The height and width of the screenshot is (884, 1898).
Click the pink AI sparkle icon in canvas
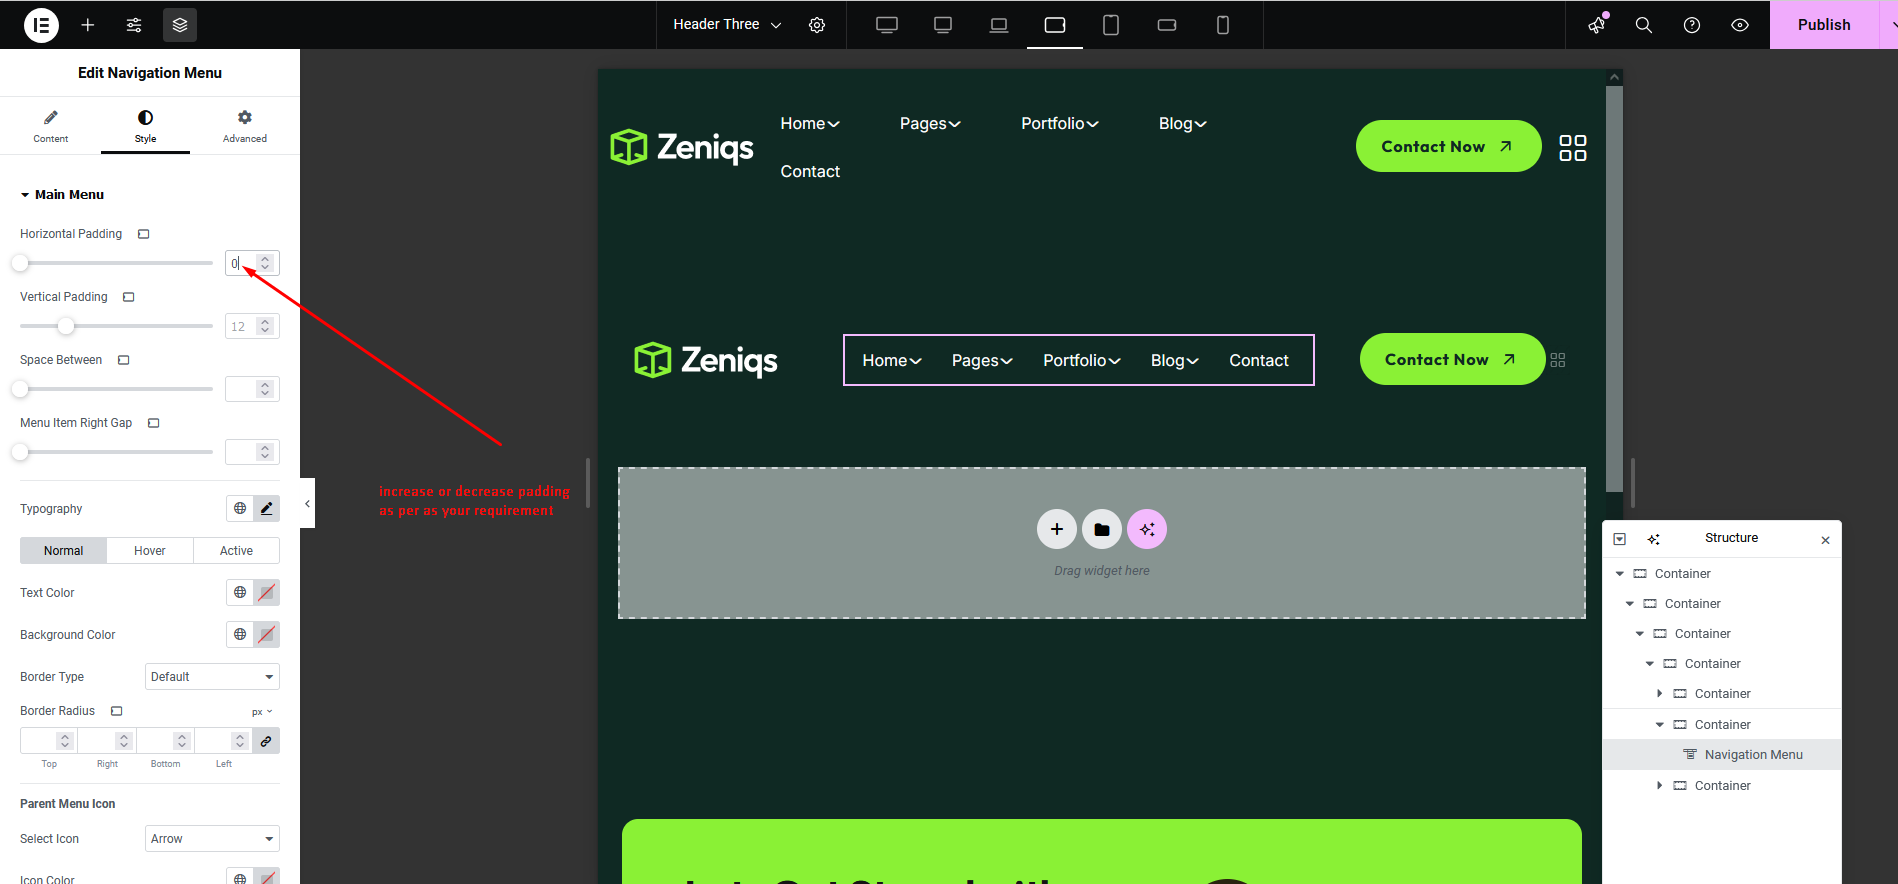click(1147, 529)
